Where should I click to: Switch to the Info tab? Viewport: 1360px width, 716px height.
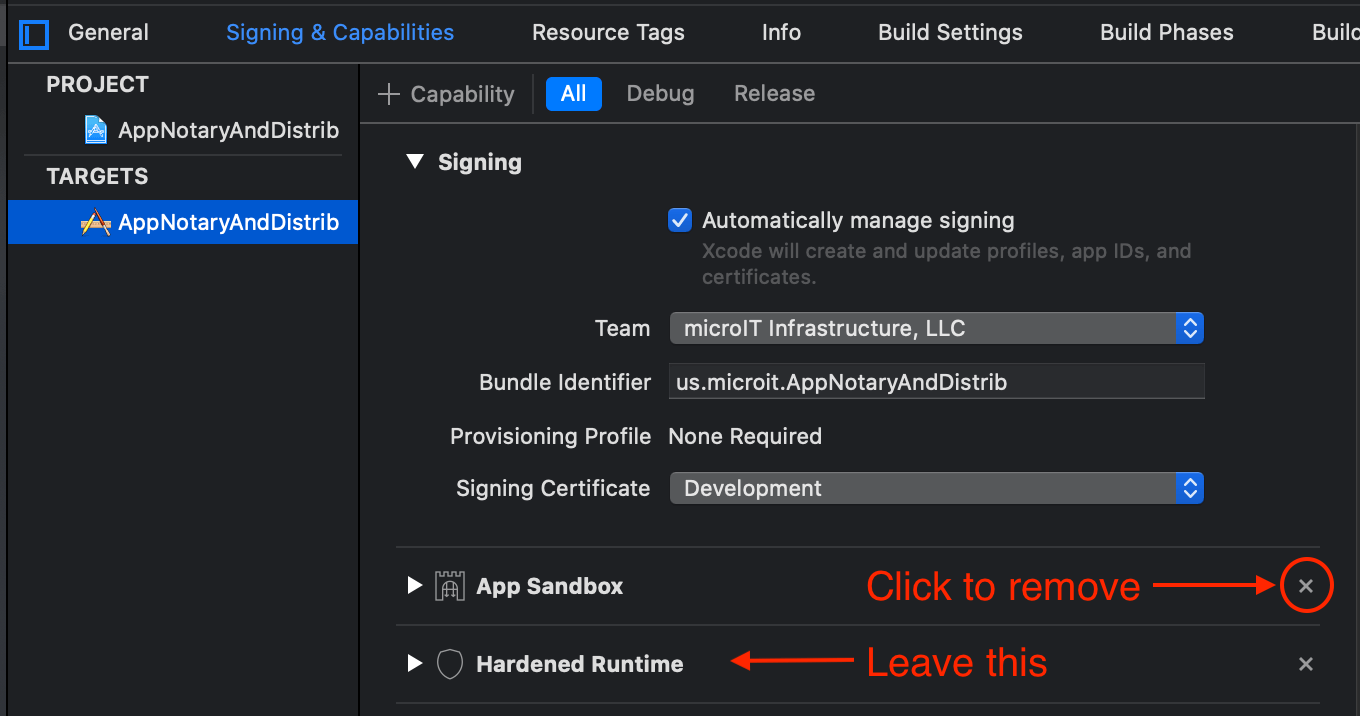tap(781, 32)
